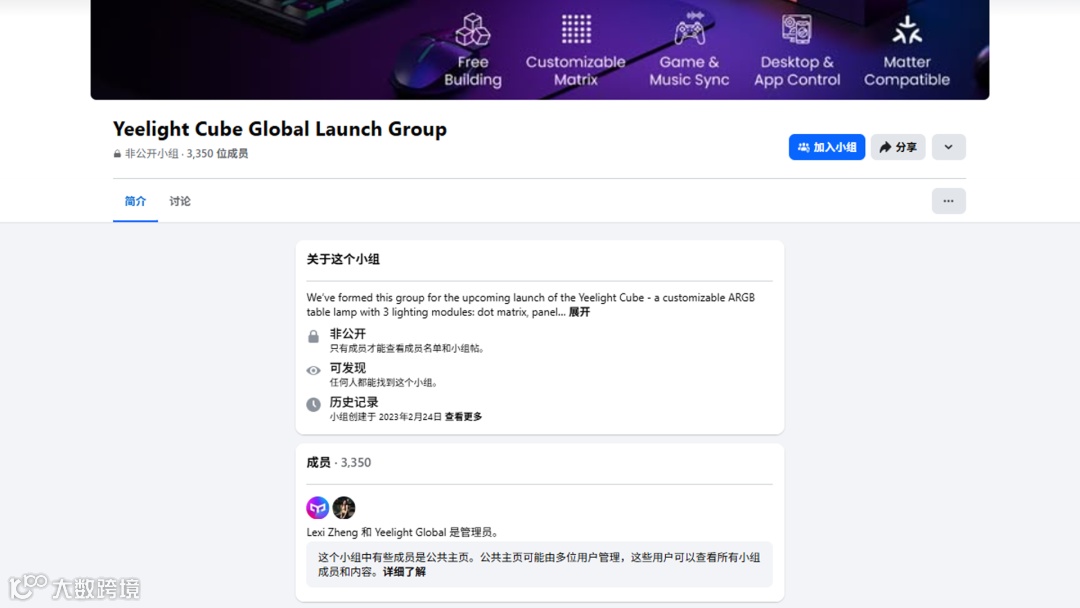
Task: Click text 'Lexi Zheng 和 Yeelight Global 是管理员'
Action: coord(403,532)
